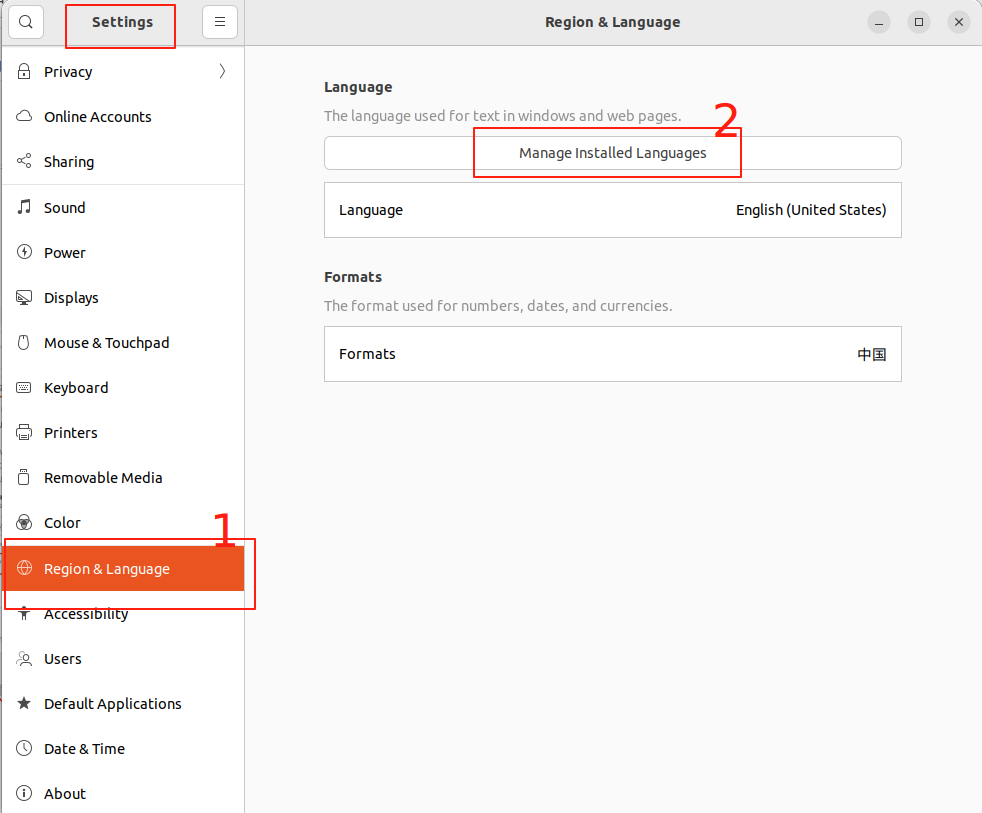Click the Users person icon
982x813 pixels.
pyautogui.click(x=24, y=659)
